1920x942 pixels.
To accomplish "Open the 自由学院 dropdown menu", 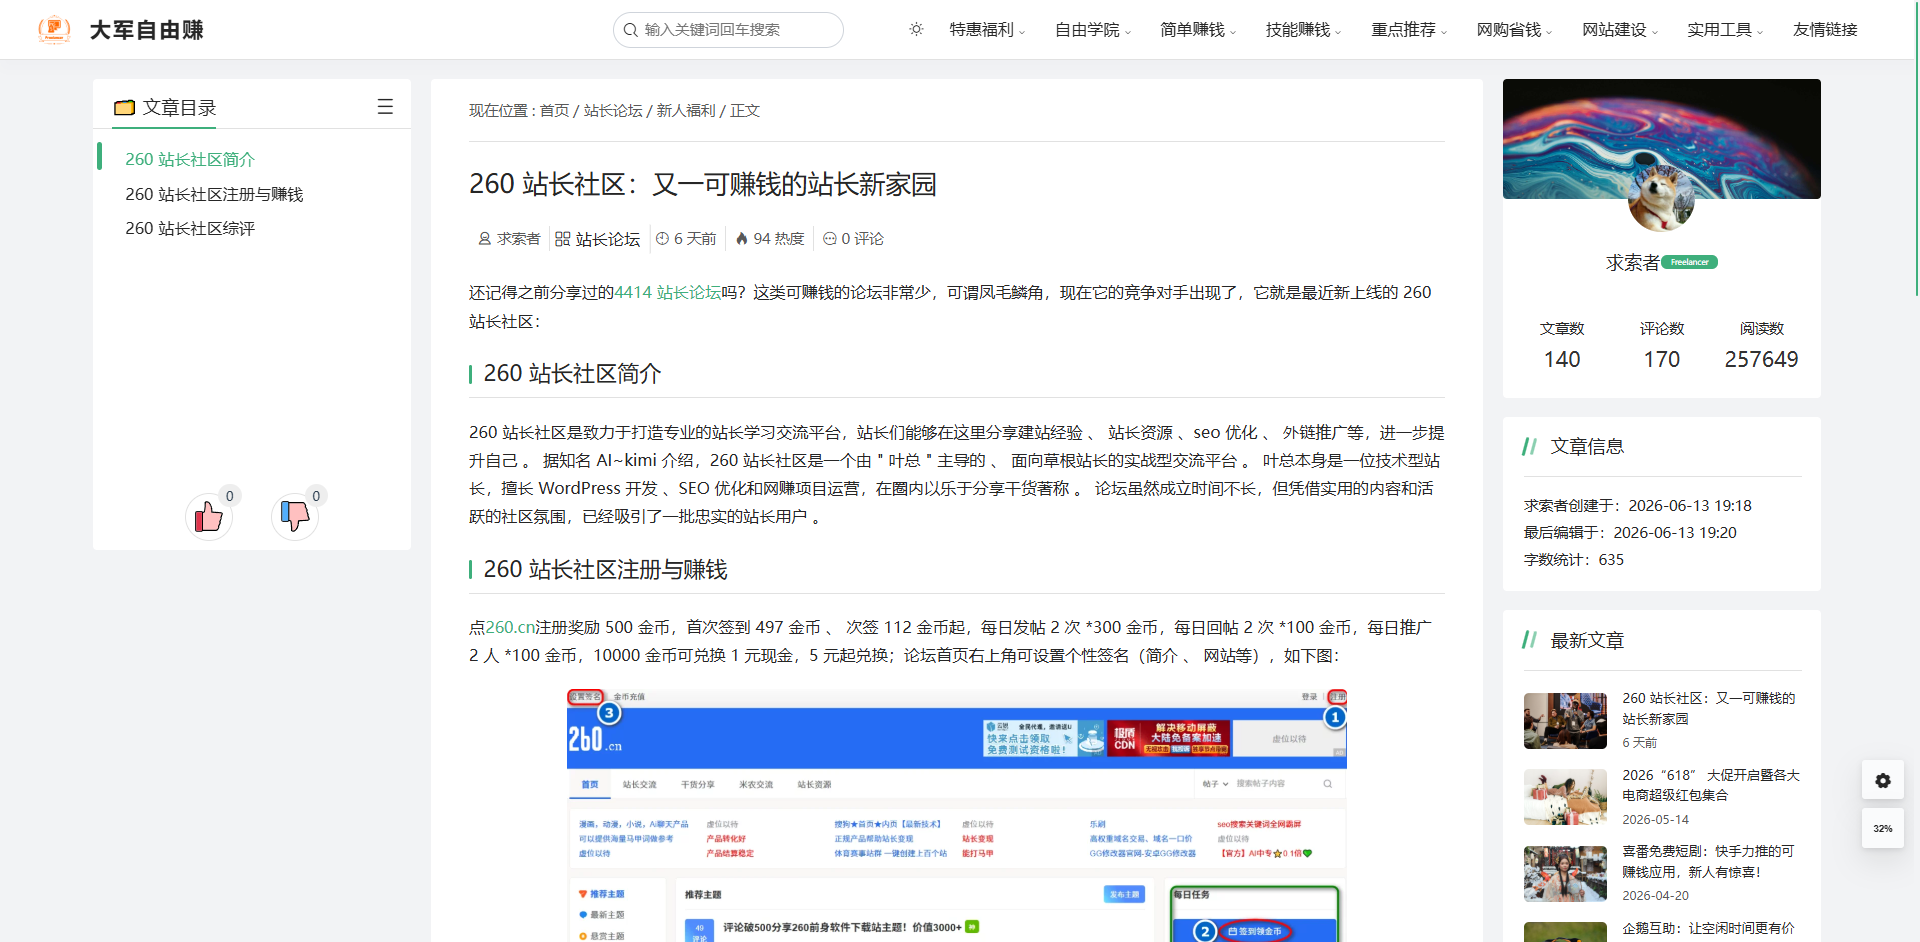I will [x=1093, y=30].
